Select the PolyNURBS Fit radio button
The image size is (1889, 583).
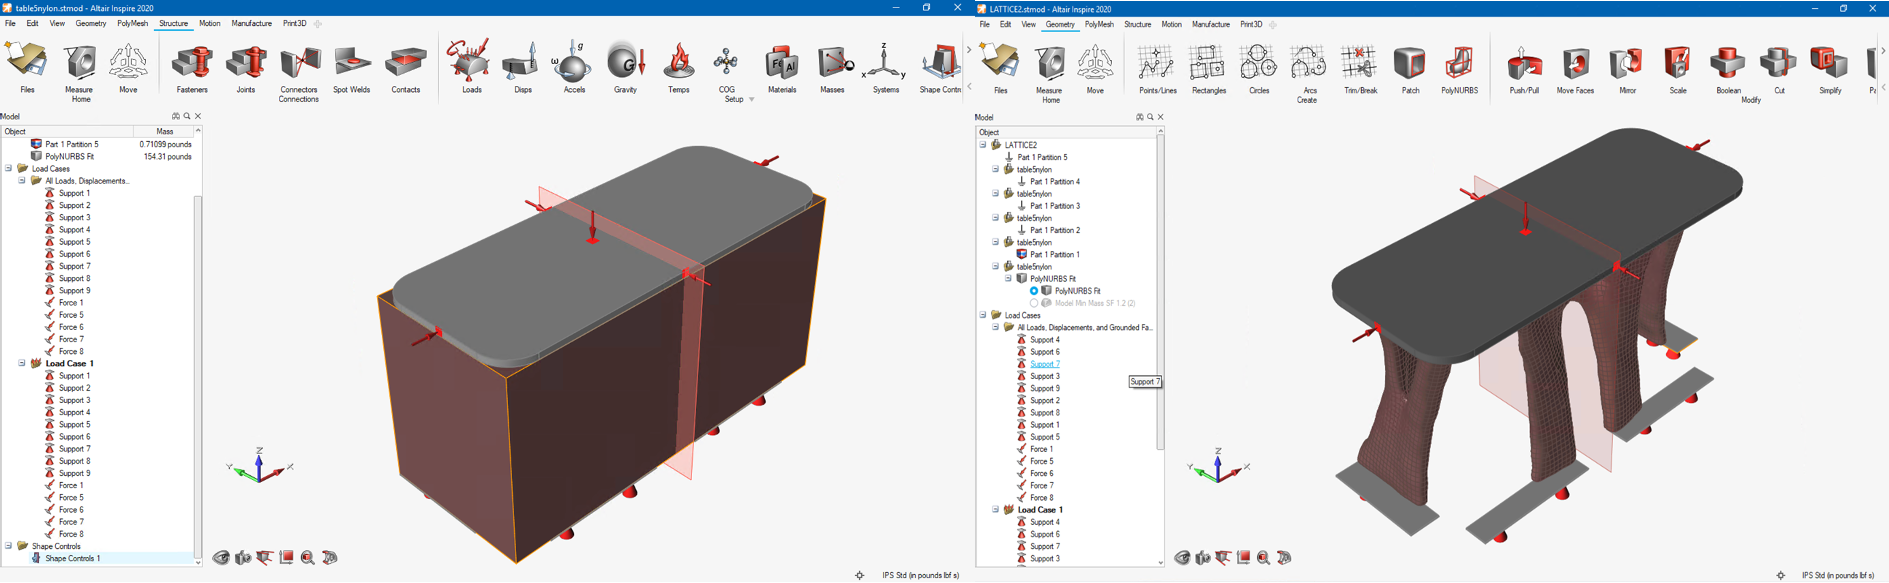coord(1034,291)
